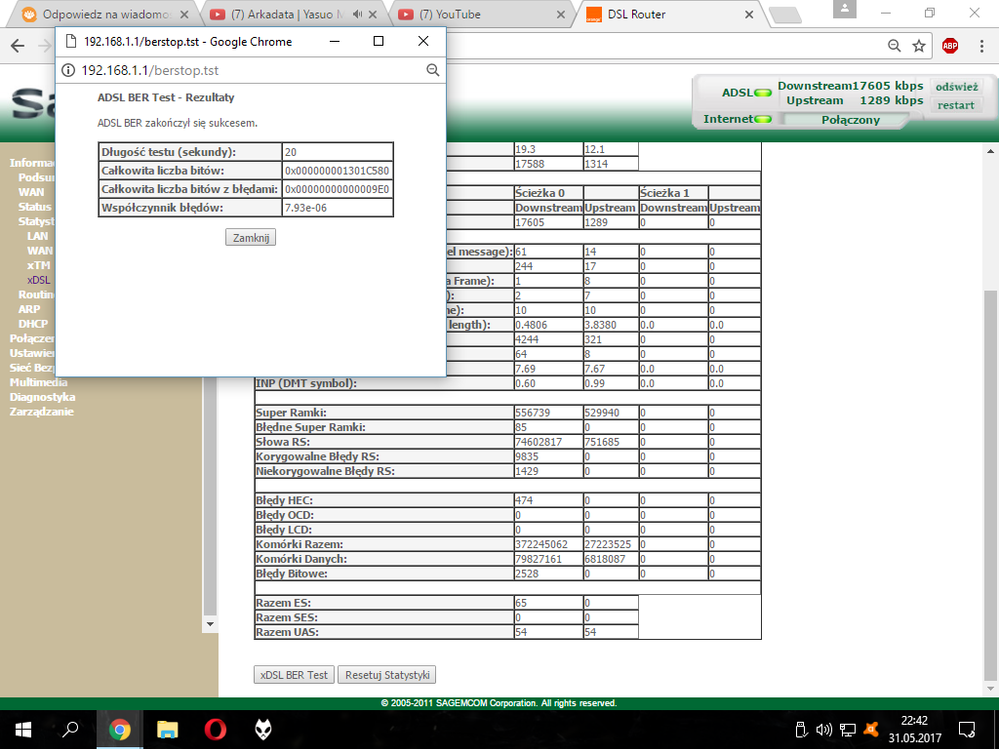Screen dimensions: 999x749
Task: Click the zoom magnifier in main address bar
Action: (894, 46)
